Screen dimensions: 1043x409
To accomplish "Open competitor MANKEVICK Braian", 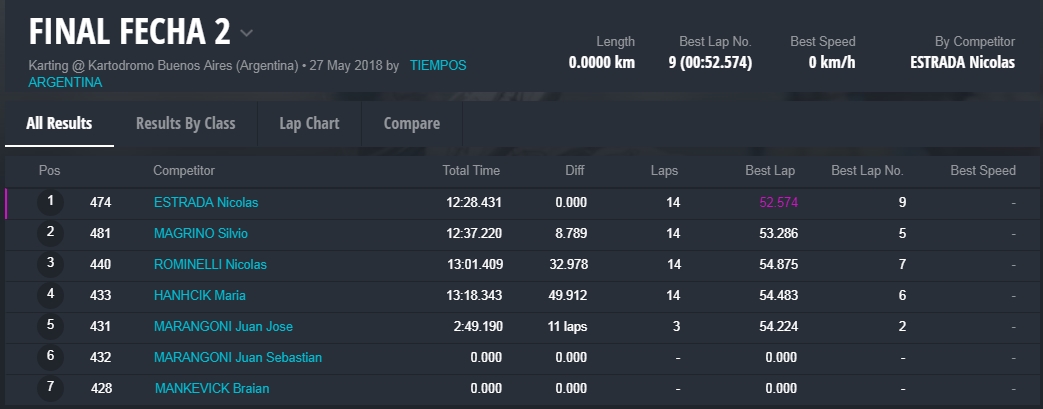I will click(212, 389).
